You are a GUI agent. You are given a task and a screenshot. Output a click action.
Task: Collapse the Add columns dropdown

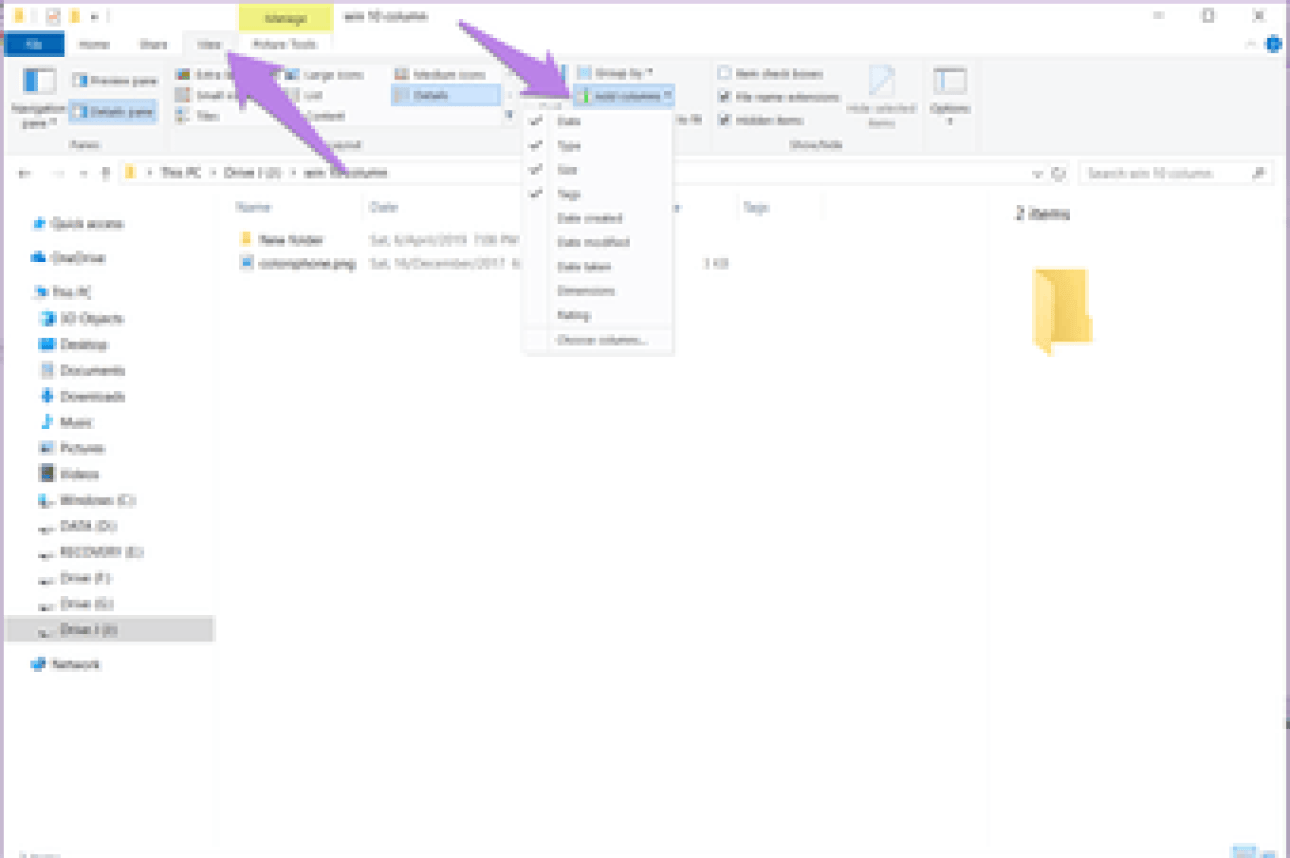pos(624,96)
